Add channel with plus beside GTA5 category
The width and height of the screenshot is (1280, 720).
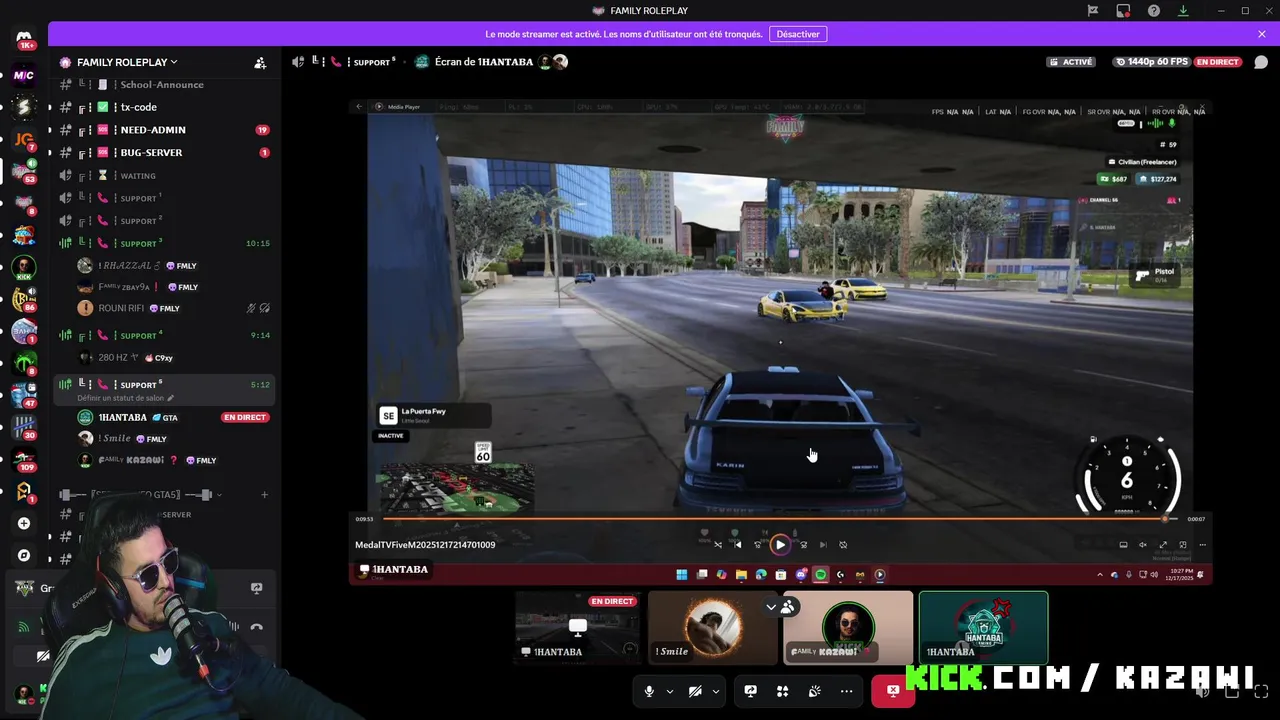tap(264, 495)
